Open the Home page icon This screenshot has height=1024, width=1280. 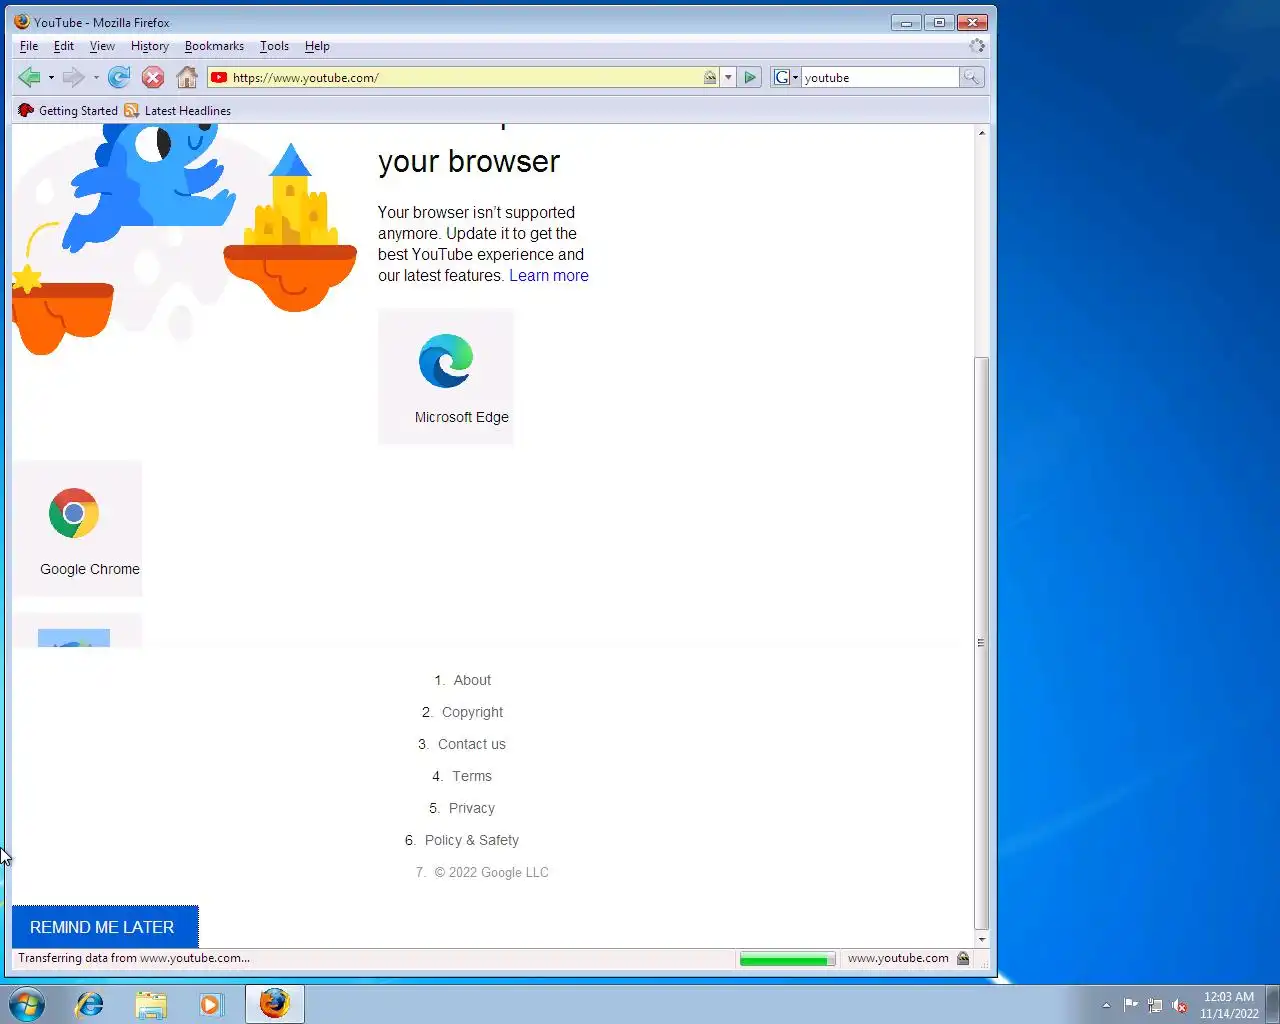click(x=187, y=77)
